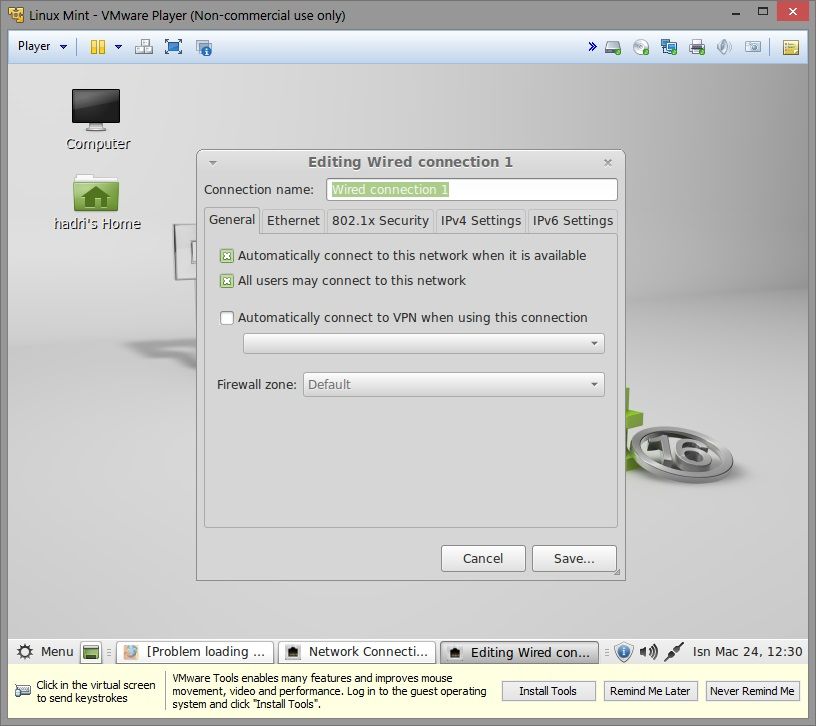Click the Cancel button
Screen dimensions: 816x726
[x=483, y=558]
